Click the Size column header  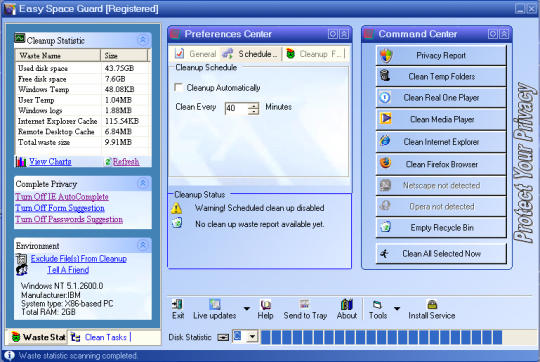click(124, 55)
